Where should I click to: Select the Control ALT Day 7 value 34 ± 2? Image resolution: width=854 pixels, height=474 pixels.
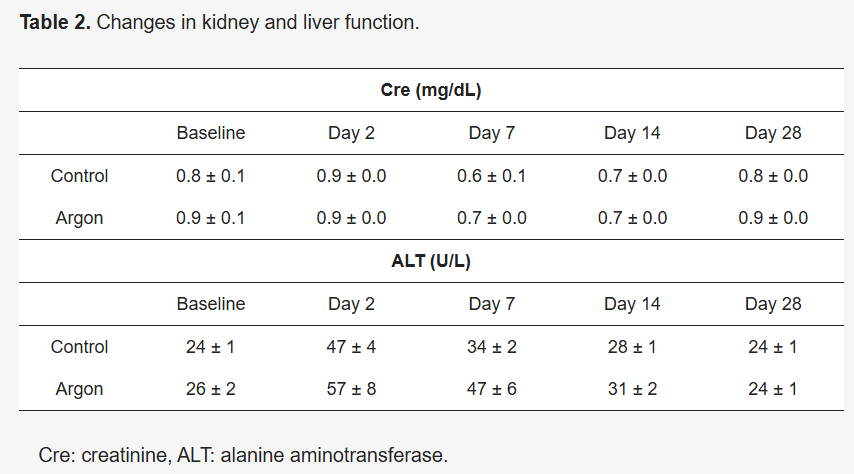[x=492, y=347]
